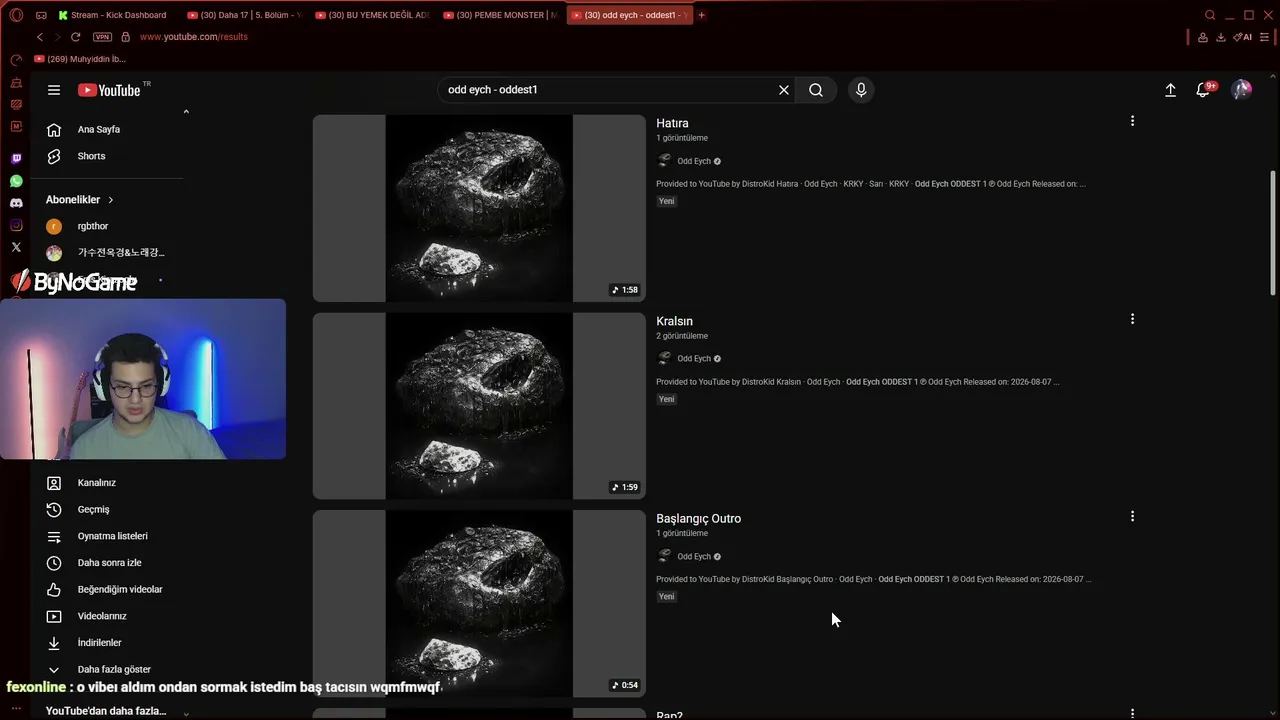1280x720 pixels.
Task: Open the Hatıra video thumbnail
Action: [479, 208]
